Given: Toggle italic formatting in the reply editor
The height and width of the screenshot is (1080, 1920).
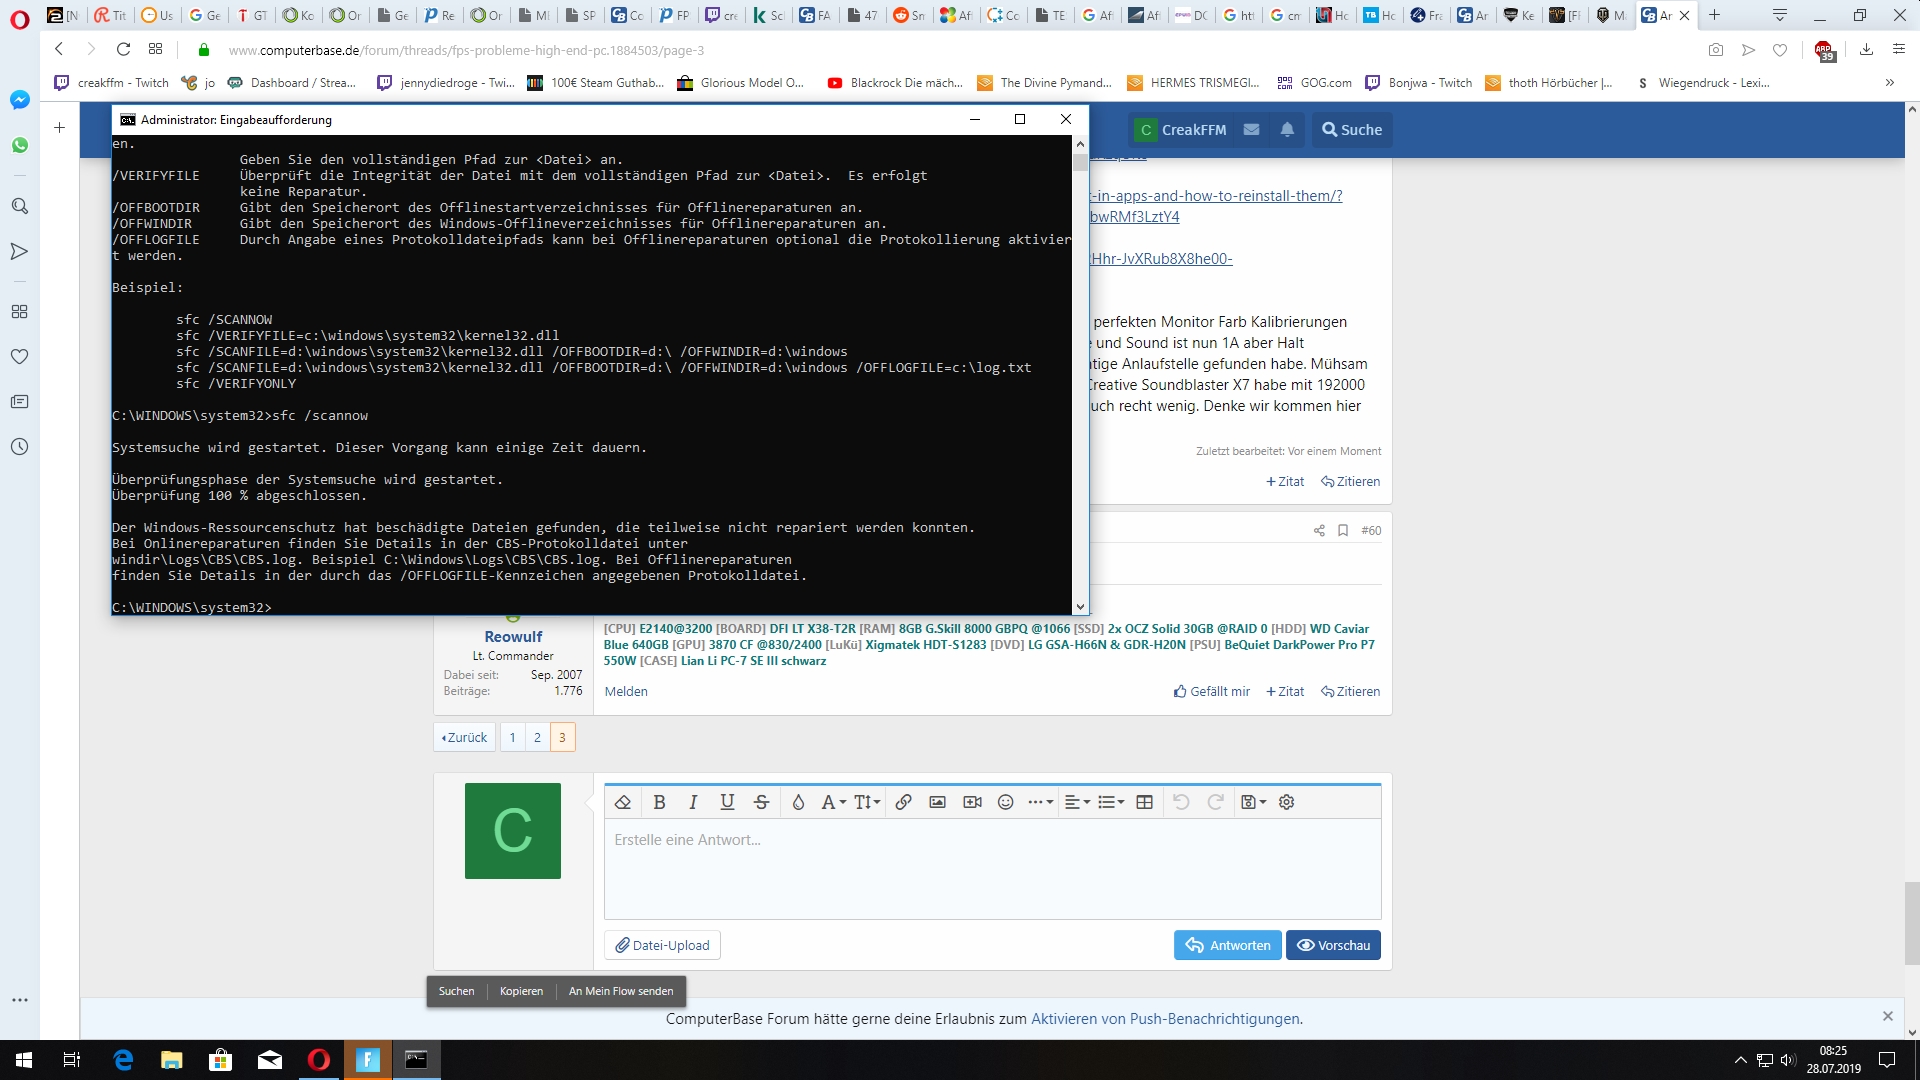Looking at the screenshot, I should tap(693, 802).
